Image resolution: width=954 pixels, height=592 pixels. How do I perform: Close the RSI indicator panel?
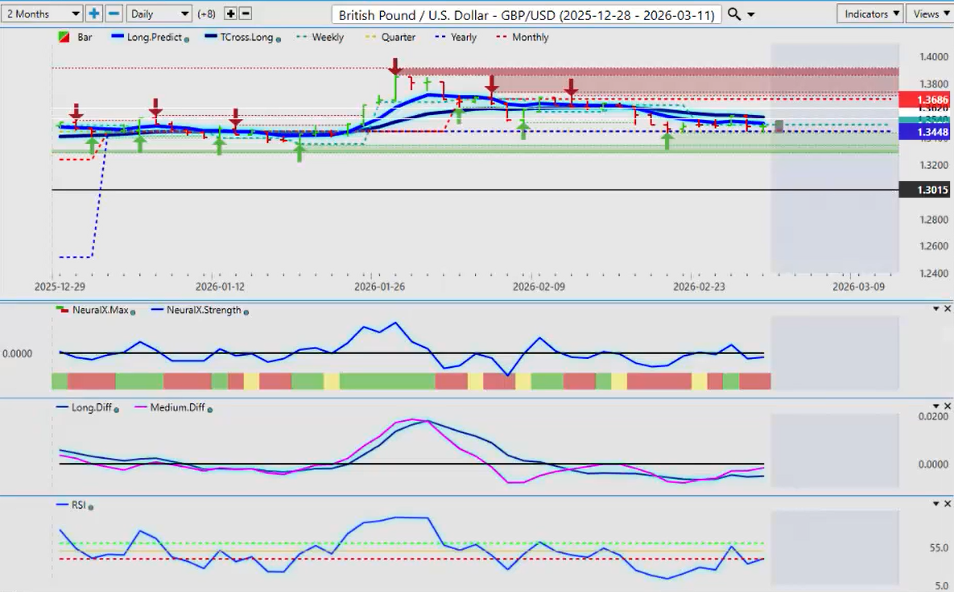click(x=947, y=505)
